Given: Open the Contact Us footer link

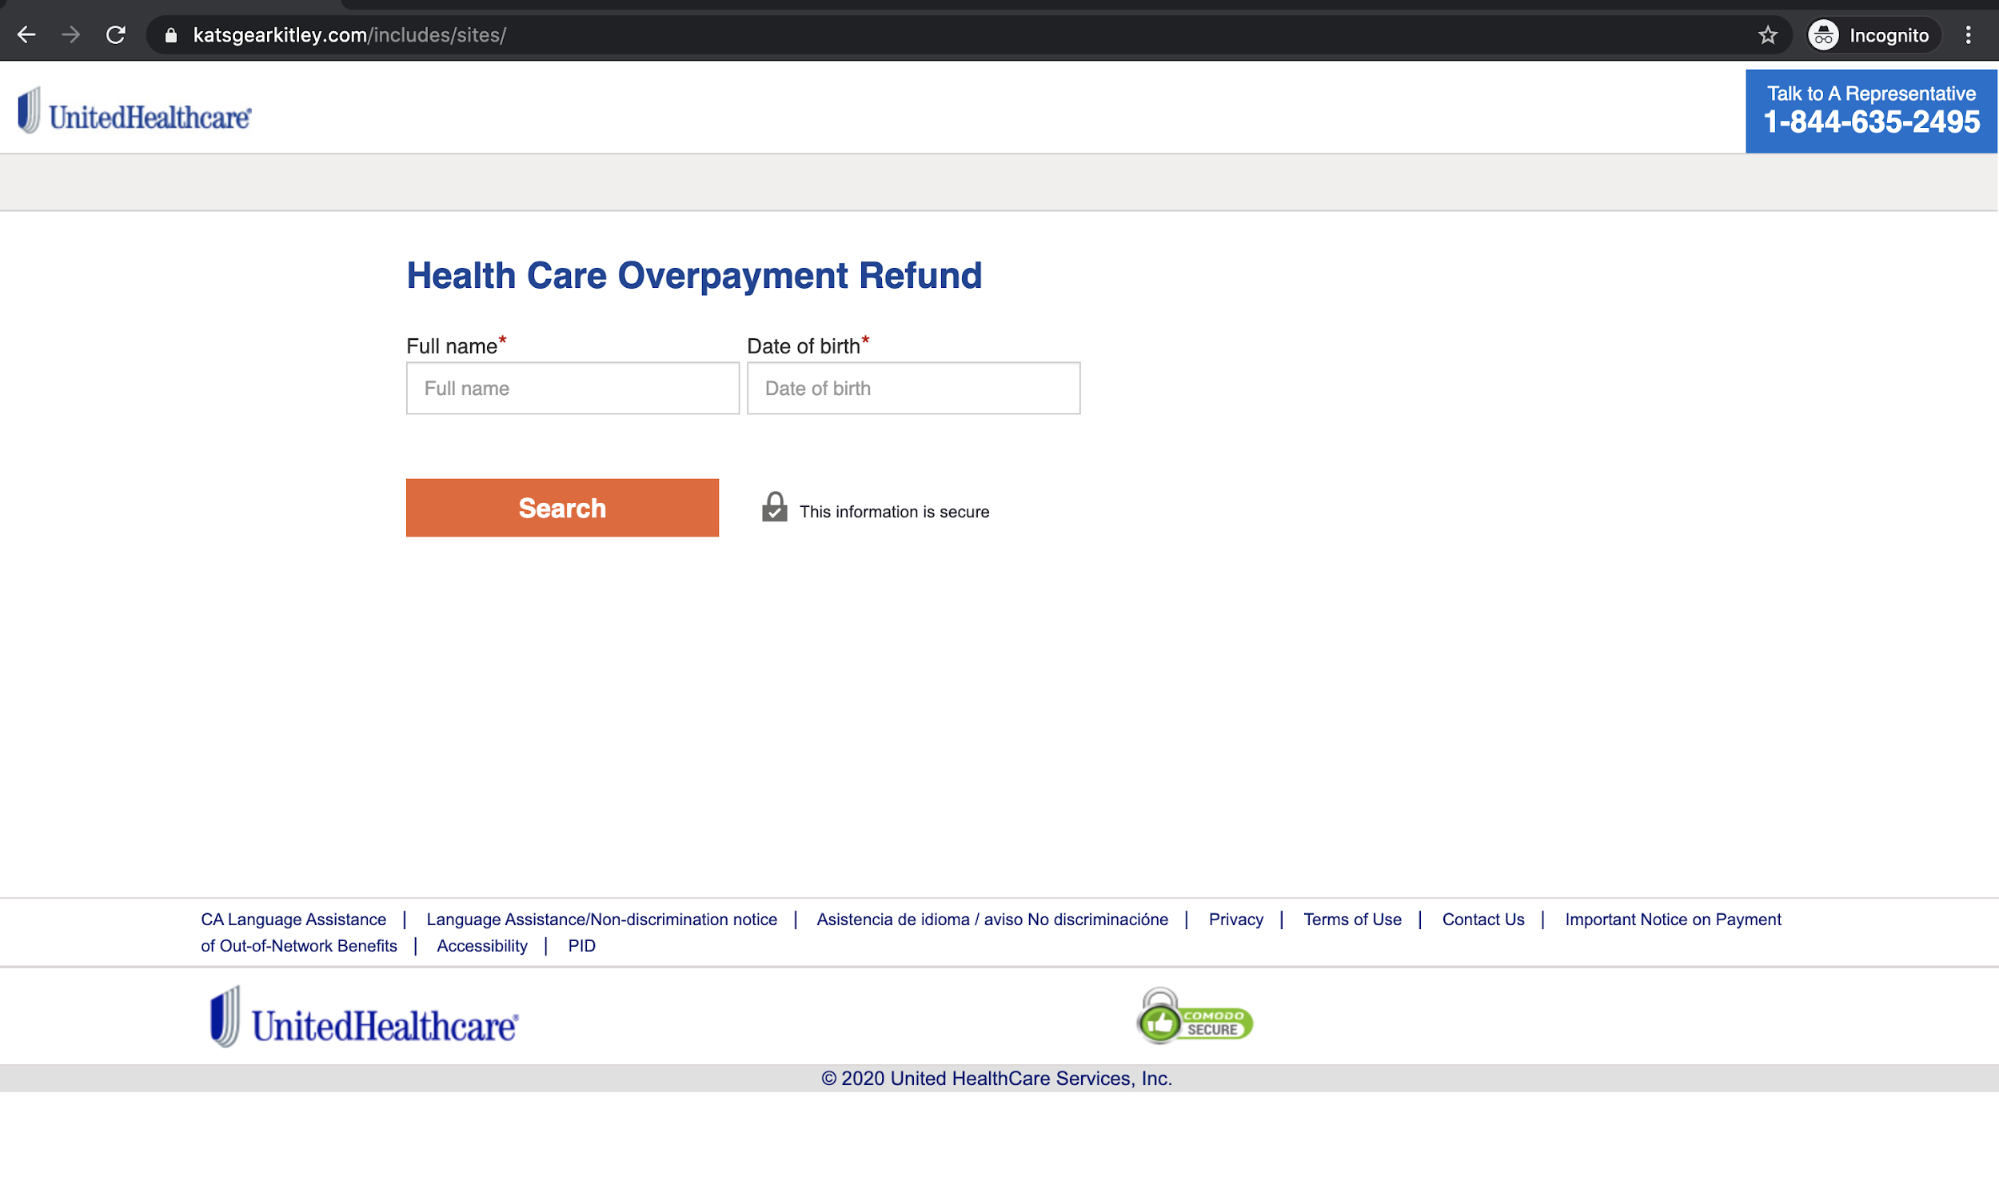Looking at the screenshot, I should (x=1482, y=919).
